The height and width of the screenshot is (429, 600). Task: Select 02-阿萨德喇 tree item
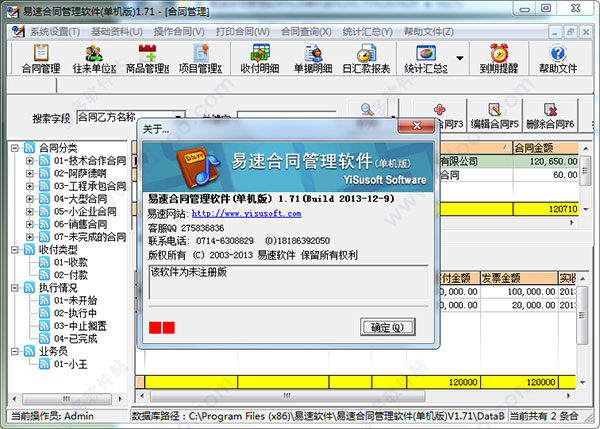pos(80,173)
